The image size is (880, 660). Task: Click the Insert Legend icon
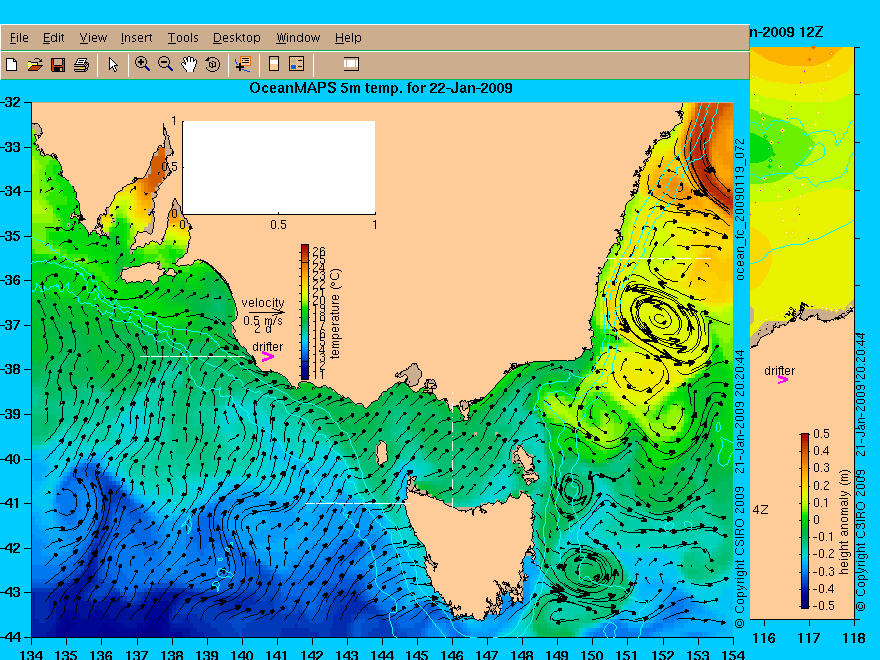(296, 64)
